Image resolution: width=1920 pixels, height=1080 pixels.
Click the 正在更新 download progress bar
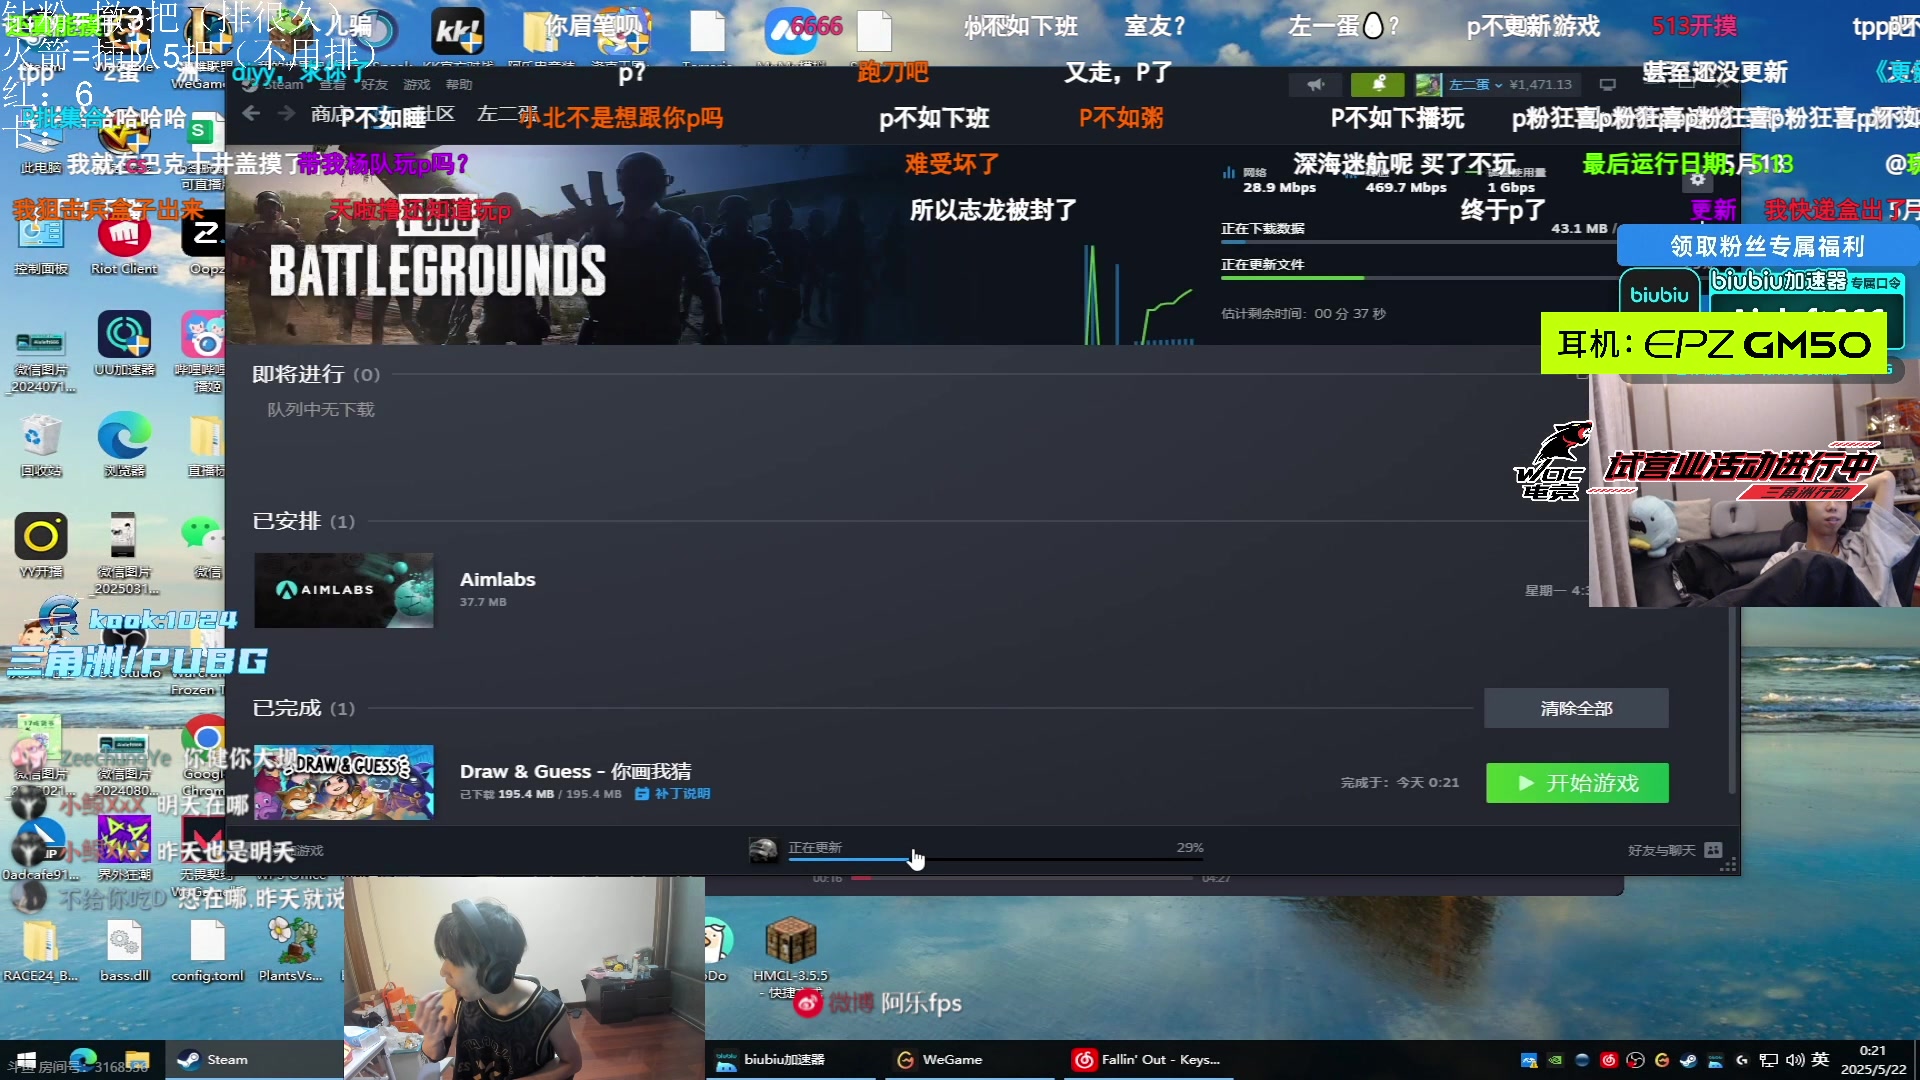point(996,859)
